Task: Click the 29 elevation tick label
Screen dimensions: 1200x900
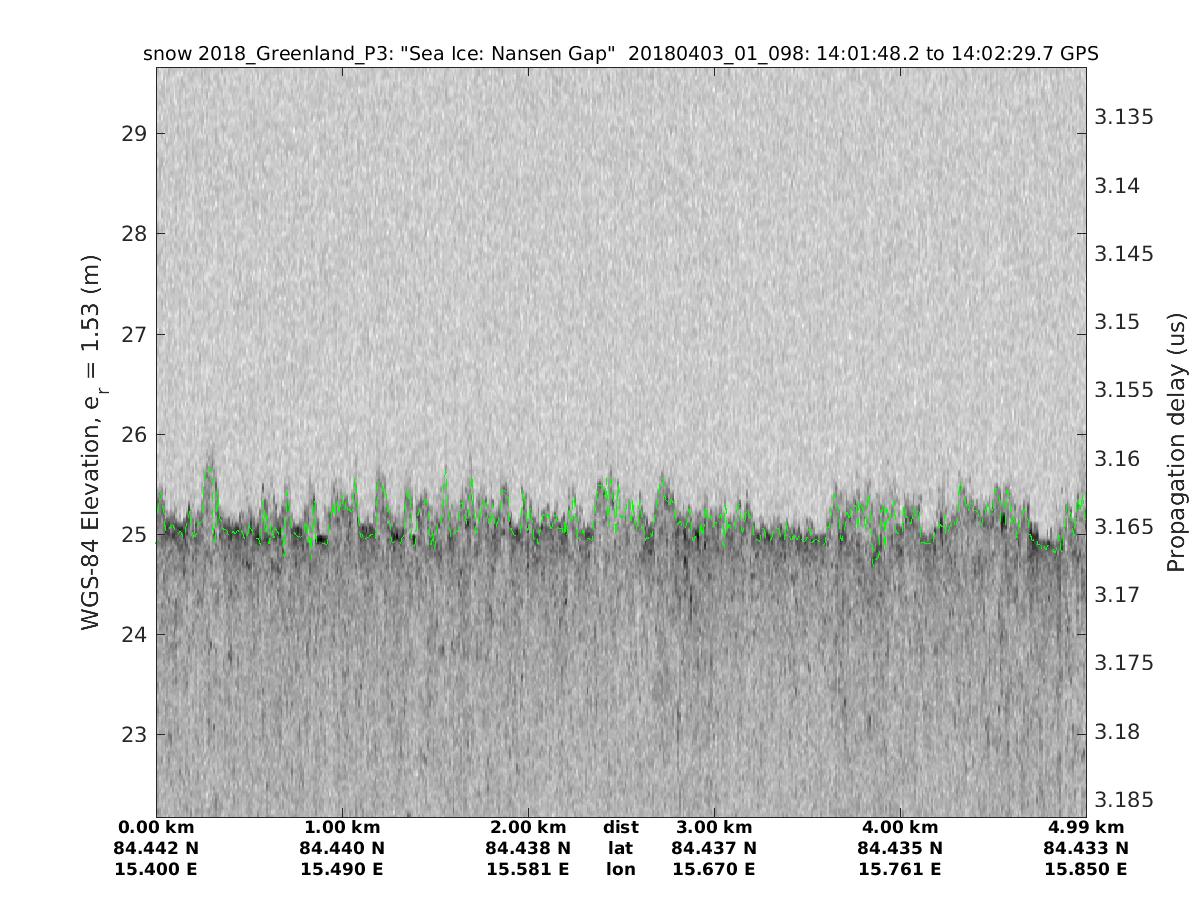Action: point(131,134)
